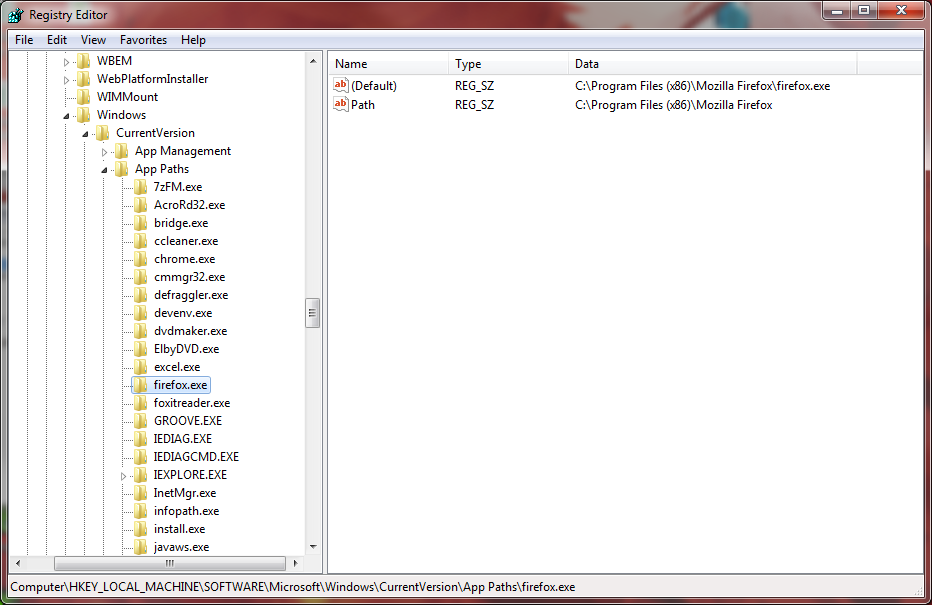Click the WebPlatformInstaller folder icon
The image size is (932, 605).
coord(84,79)
